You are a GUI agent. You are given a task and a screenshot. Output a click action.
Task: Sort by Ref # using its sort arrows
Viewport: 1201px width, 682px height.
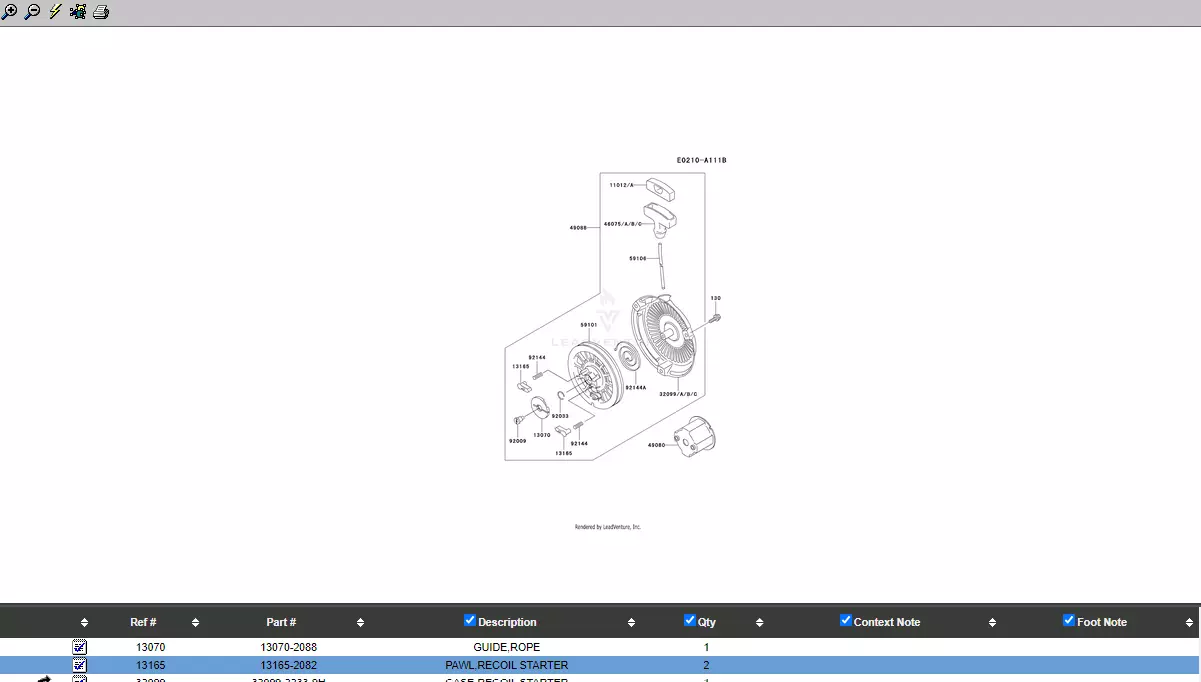pos(195,622)
